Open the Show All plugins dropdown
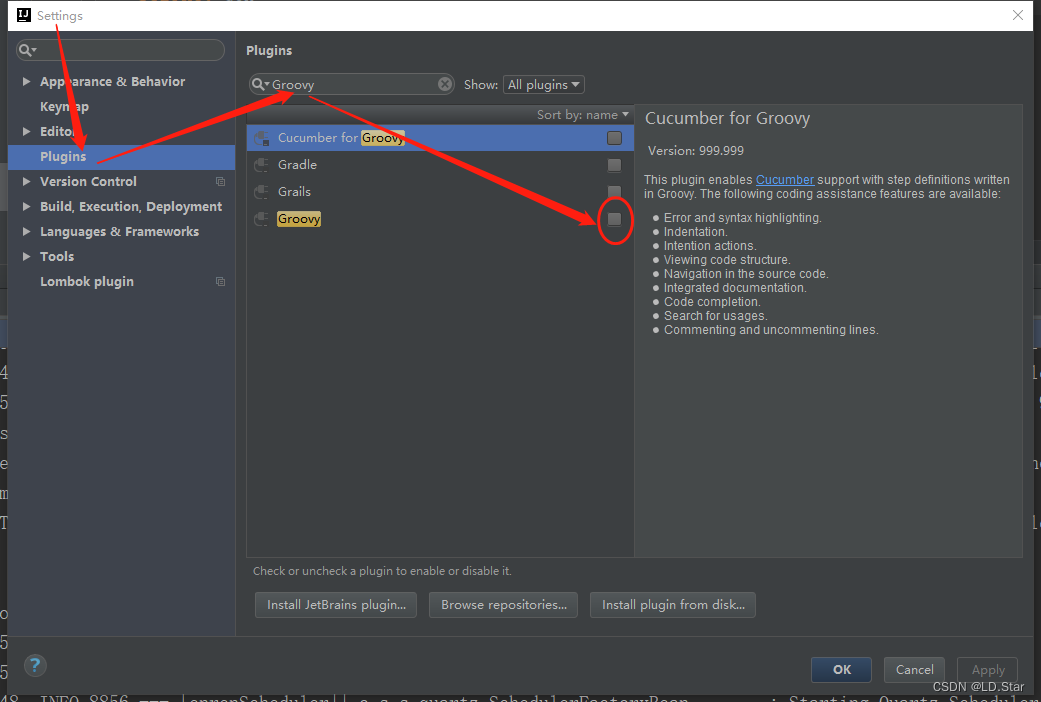The width and height of the screenshot is (1041, 702). [x=544, y=84]
